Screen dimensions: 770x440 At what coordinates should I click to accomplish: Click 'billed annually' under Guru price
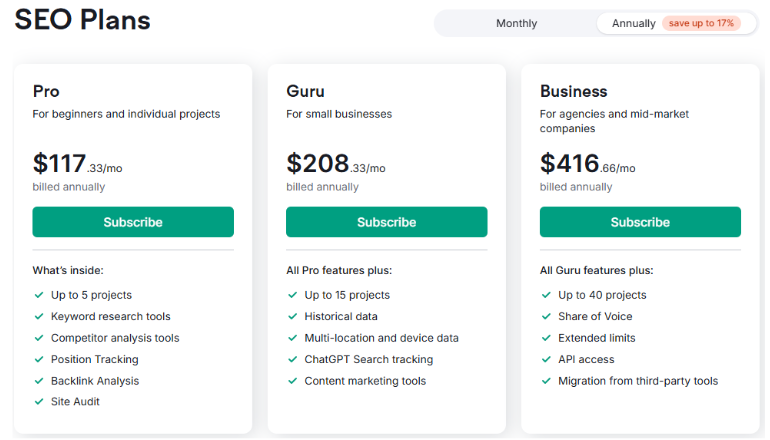[x=323, y=187]
